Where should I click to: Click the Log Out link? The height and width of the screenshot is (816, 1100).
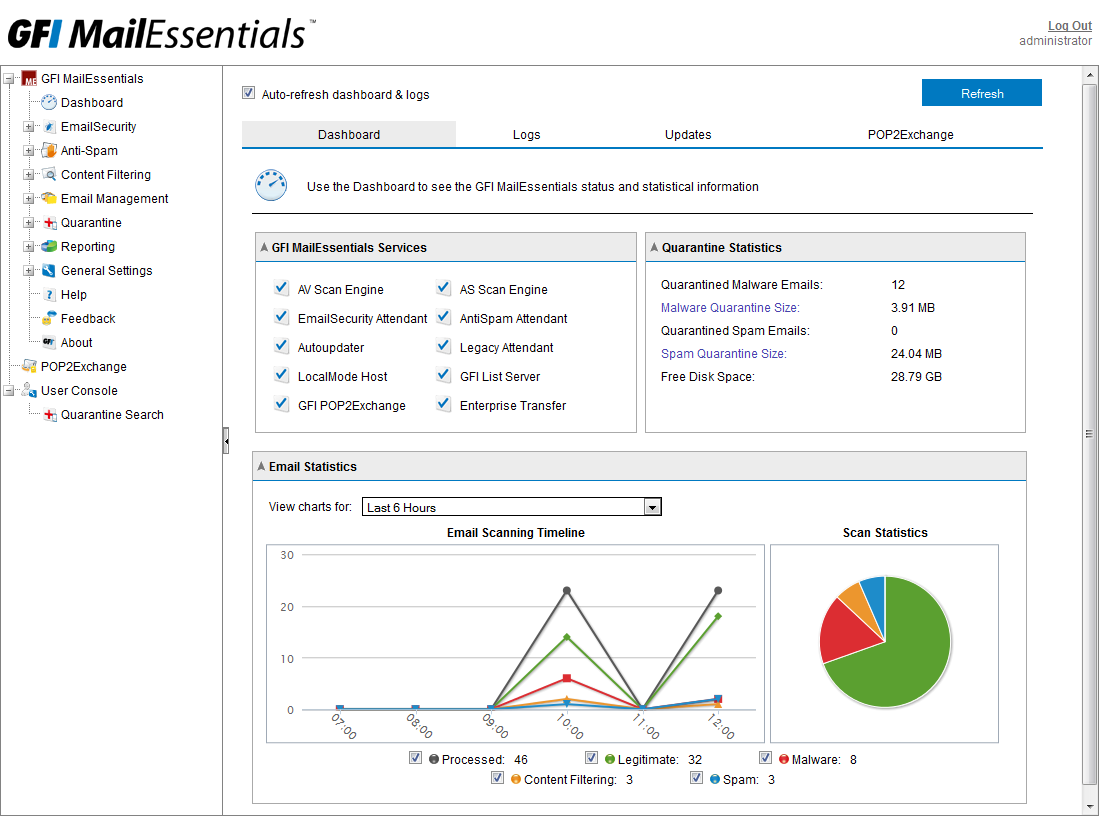click(1069, 26)
